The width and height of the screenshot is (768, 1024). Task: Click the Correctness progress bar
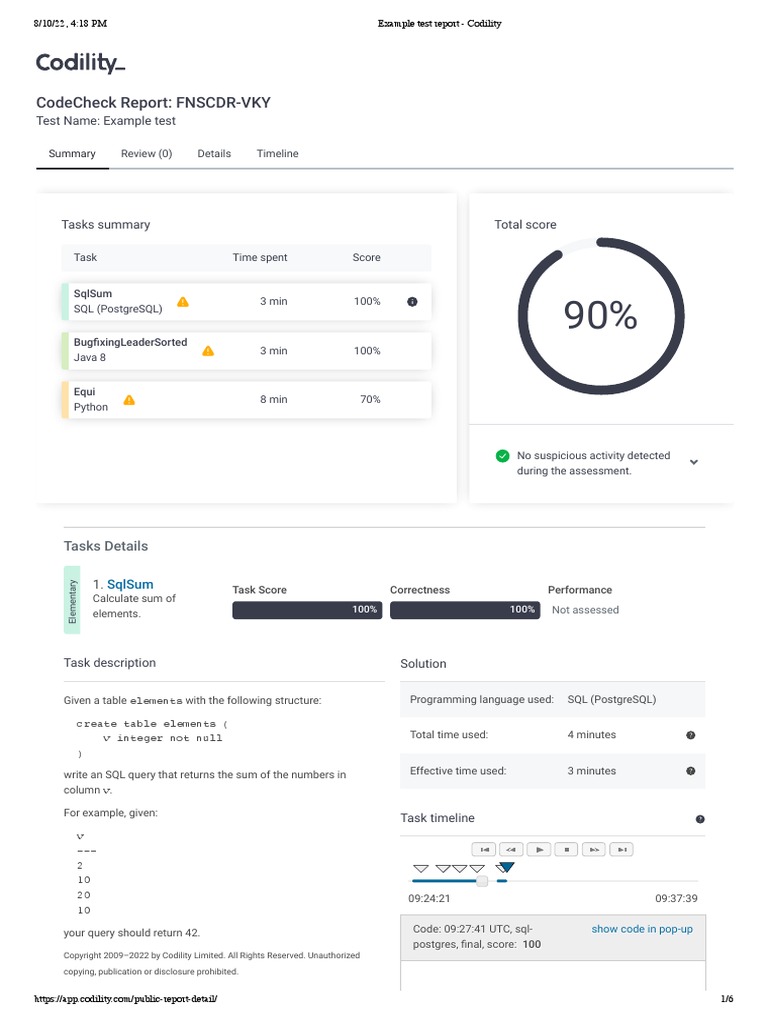[x=465, y=610]
